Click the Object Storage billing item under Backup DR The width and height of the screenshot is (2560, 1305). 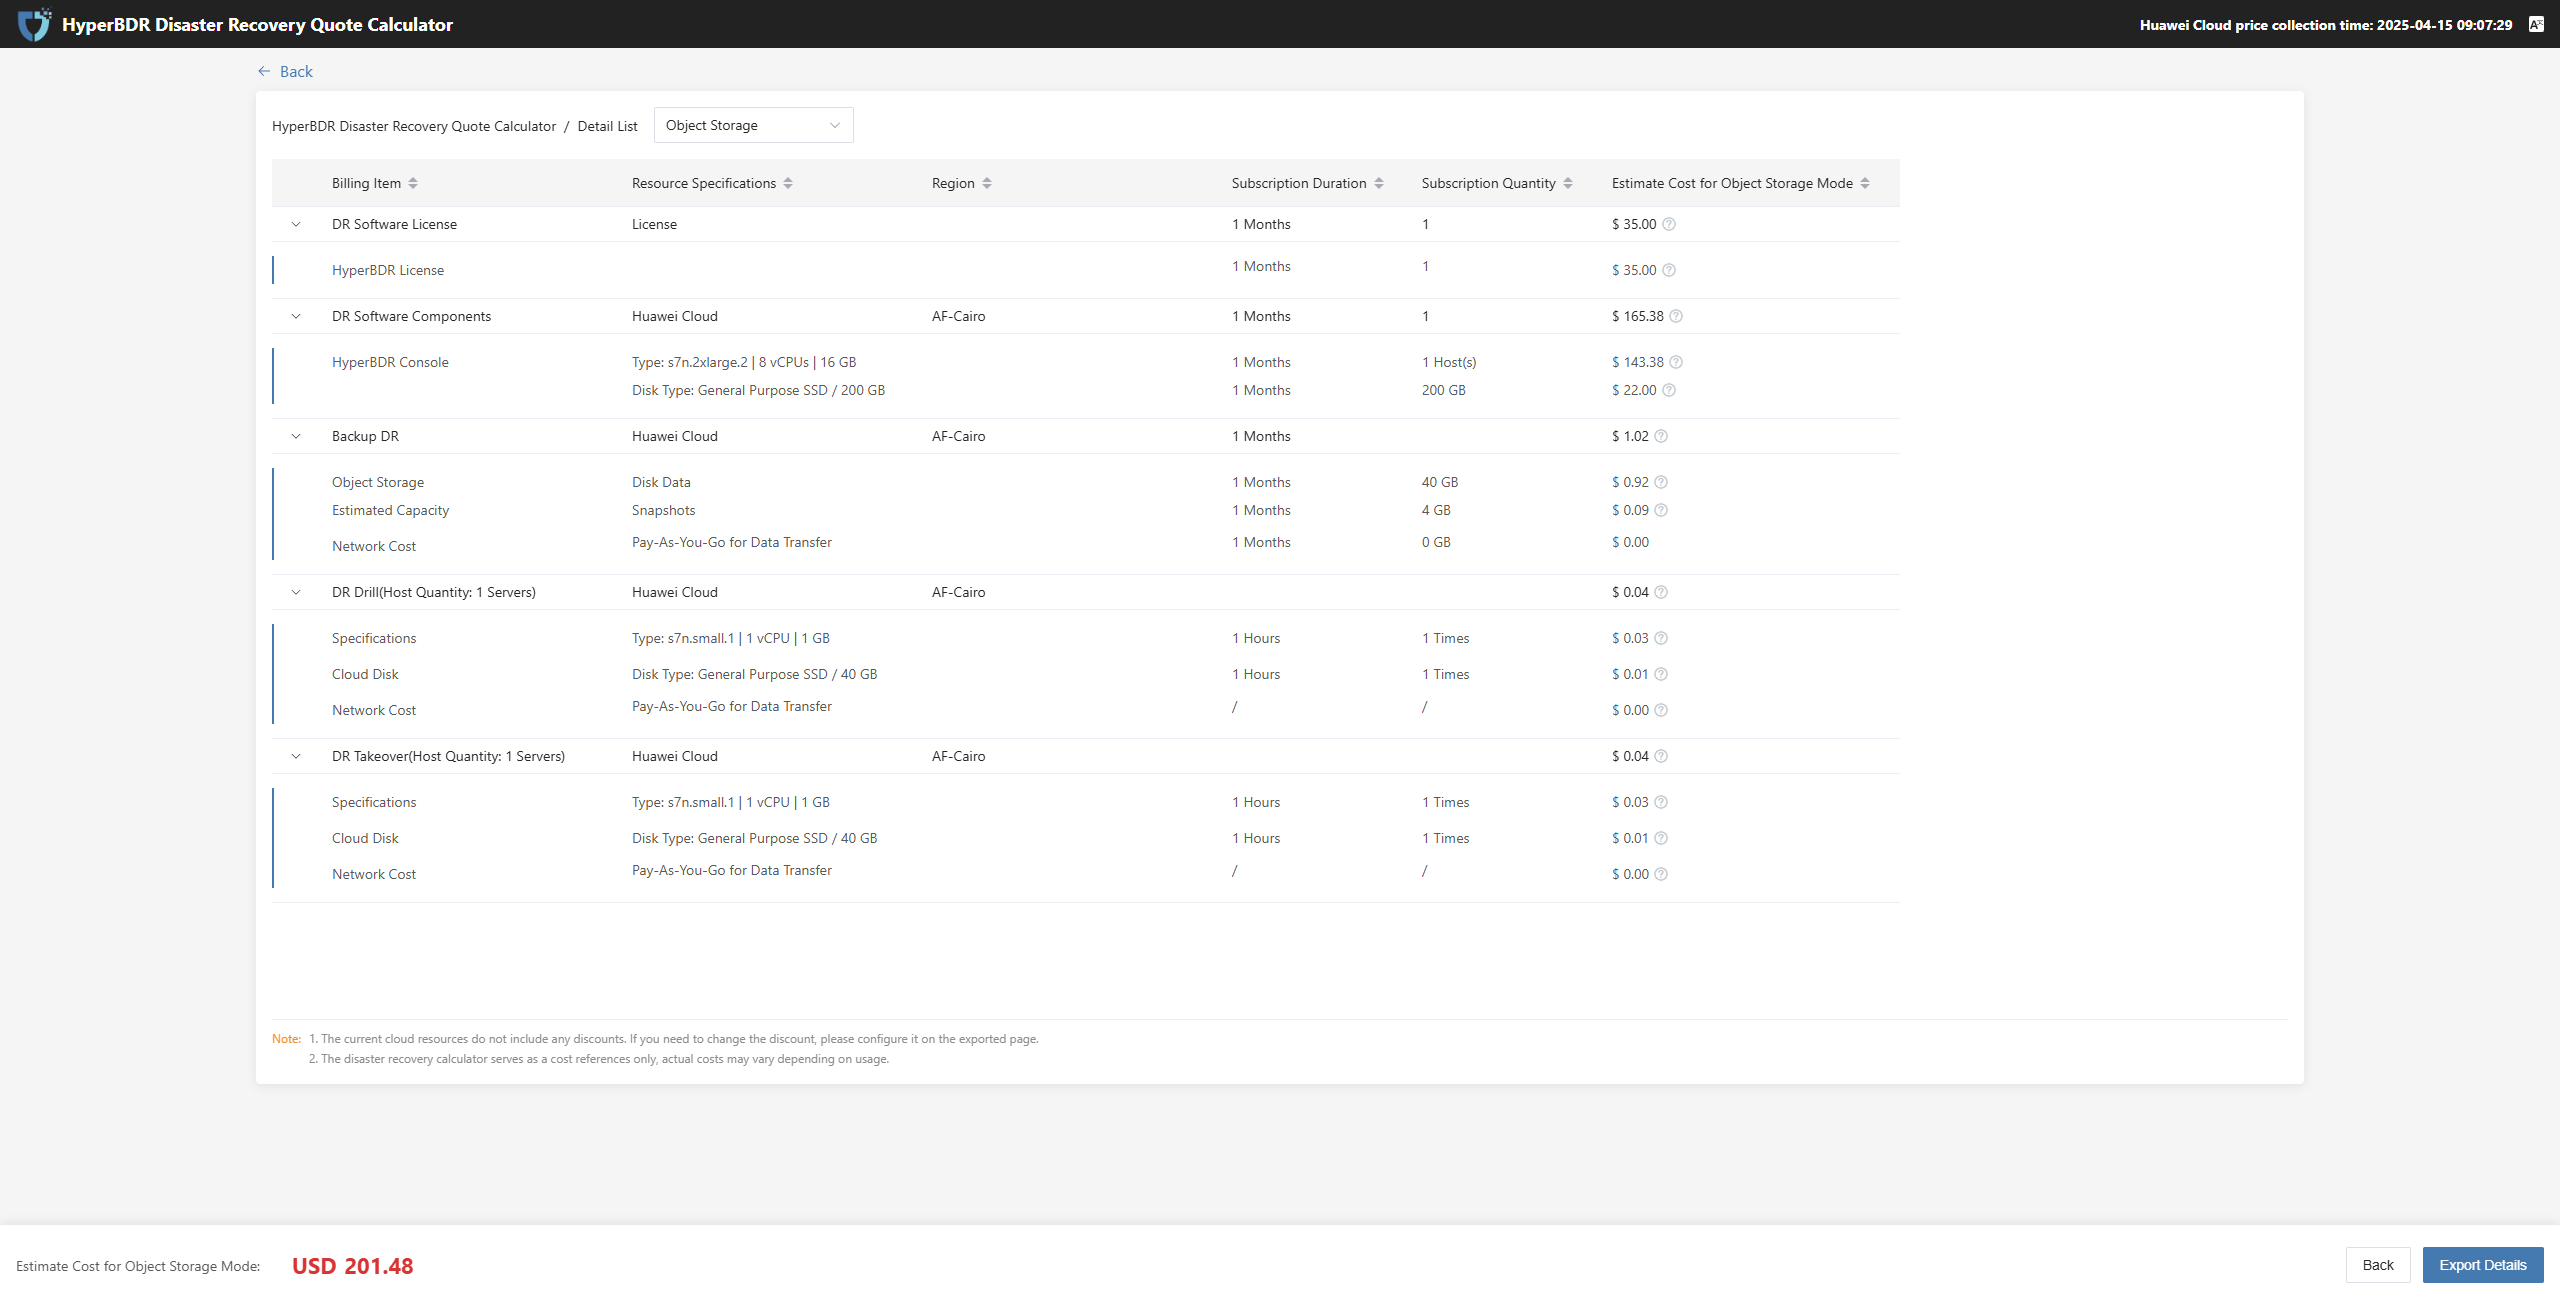point(378,482)
